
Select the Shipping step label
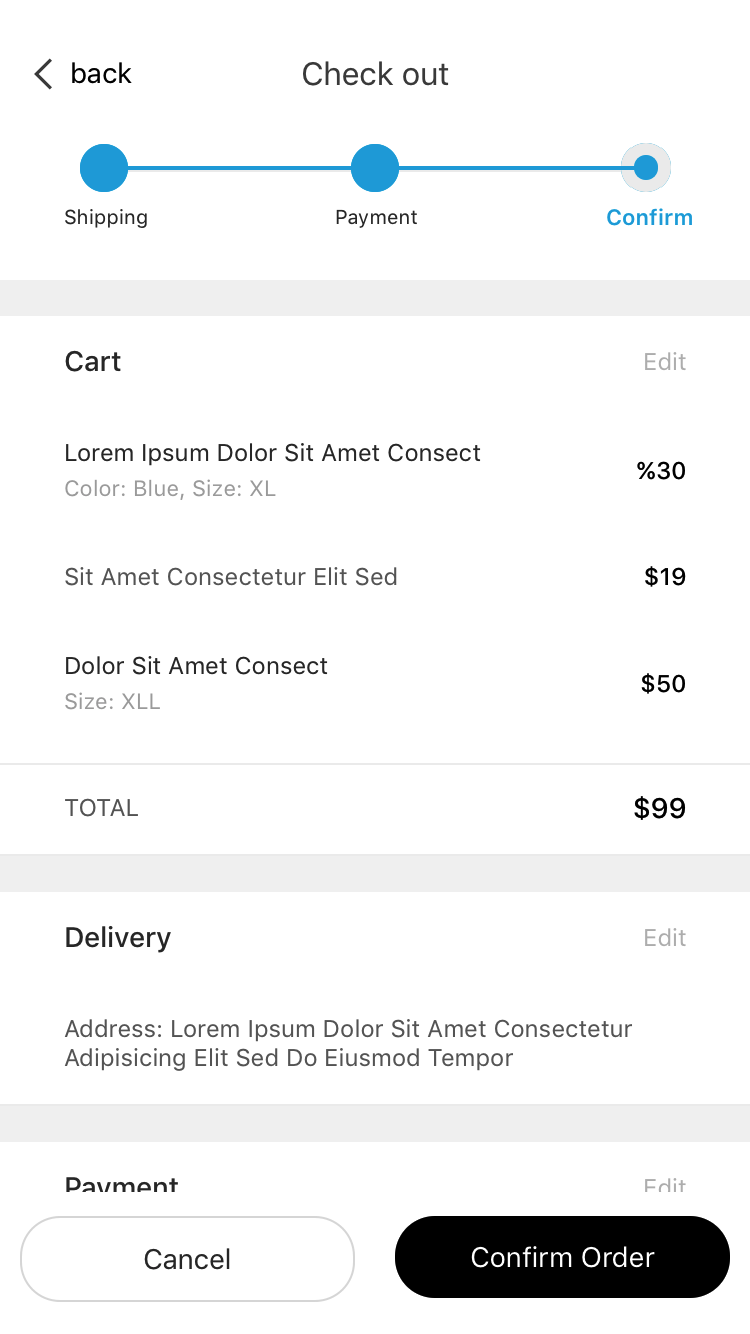tap(106, 217)
